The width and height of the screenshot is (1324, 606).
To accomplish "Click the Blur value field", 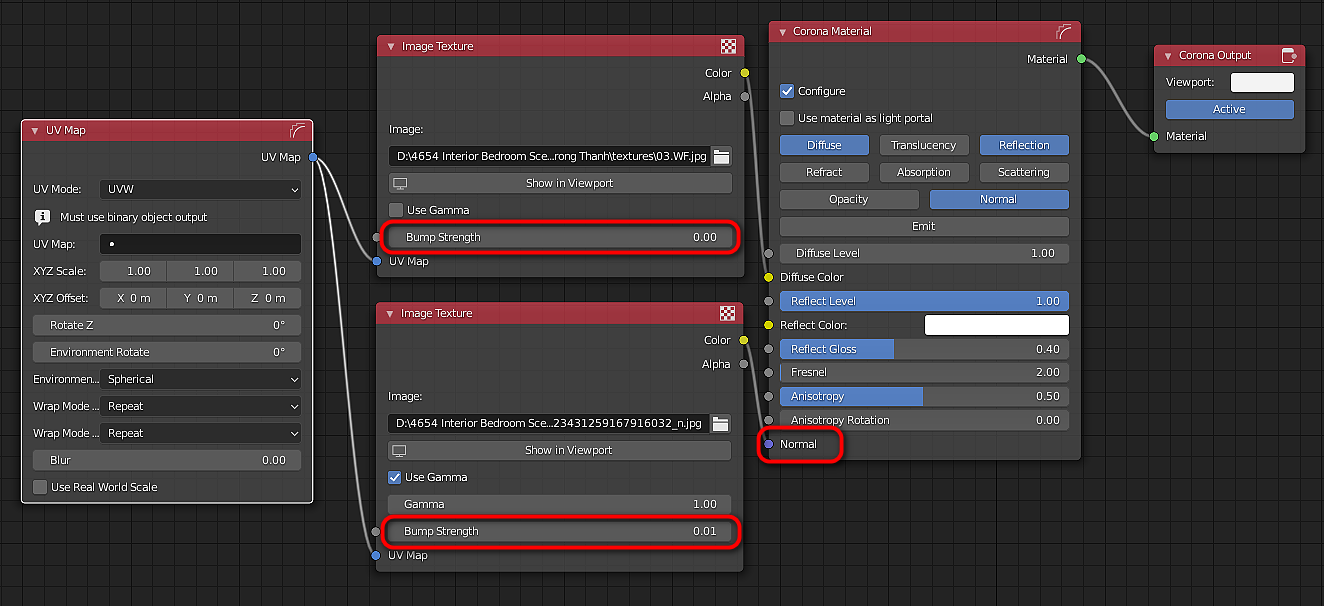I will pos(167,460).
